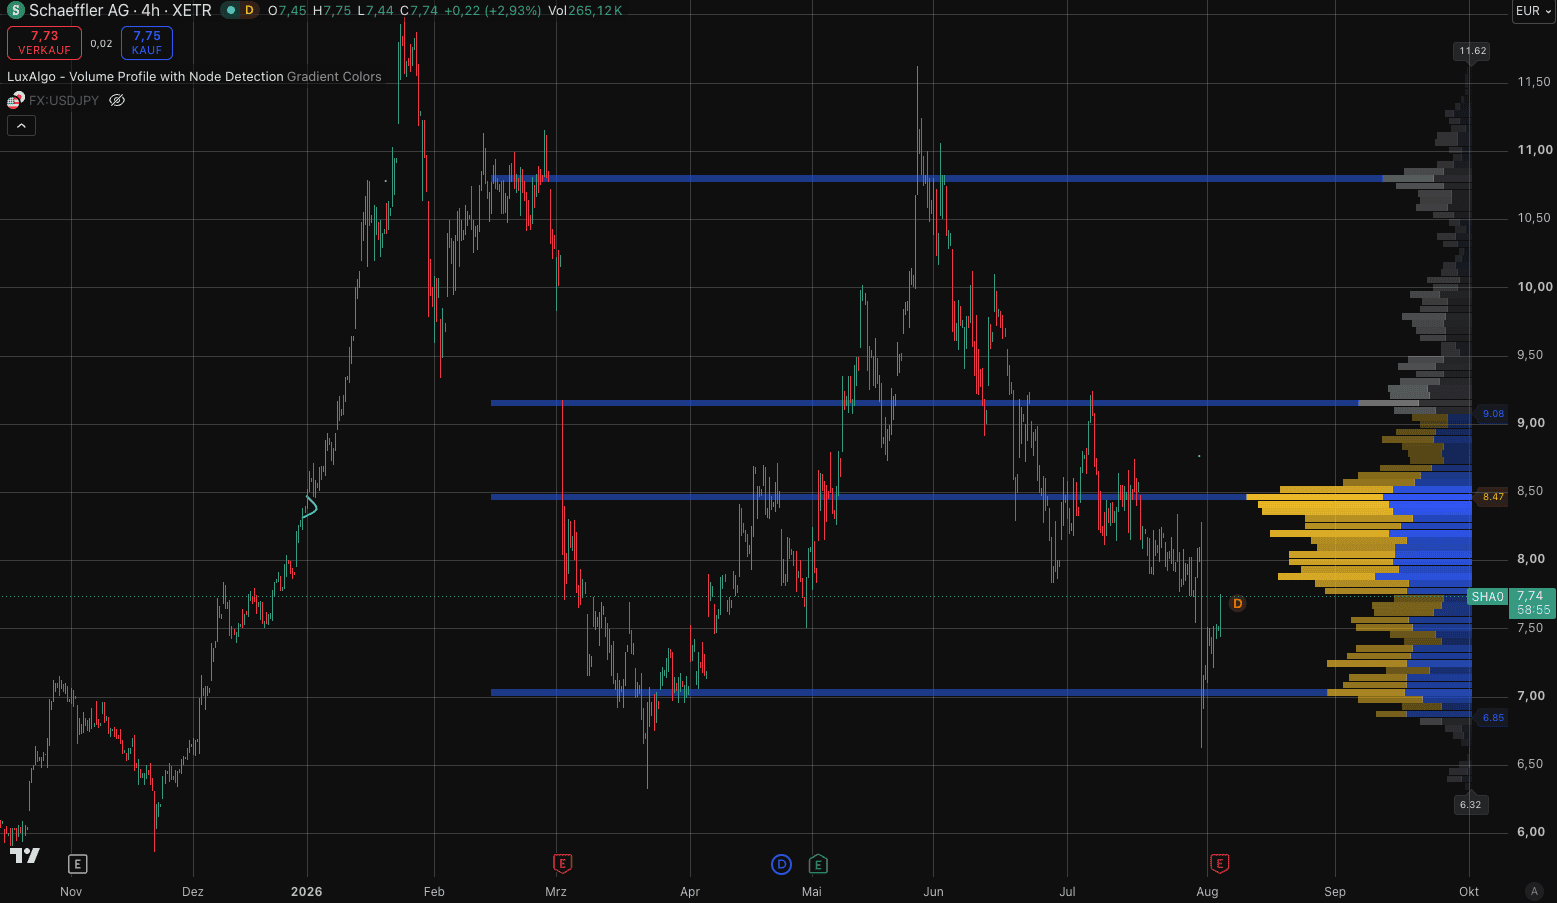Open the blue D dividend marker before Mai
This screenshot has height=903, width=1557.
click(782, 864)
